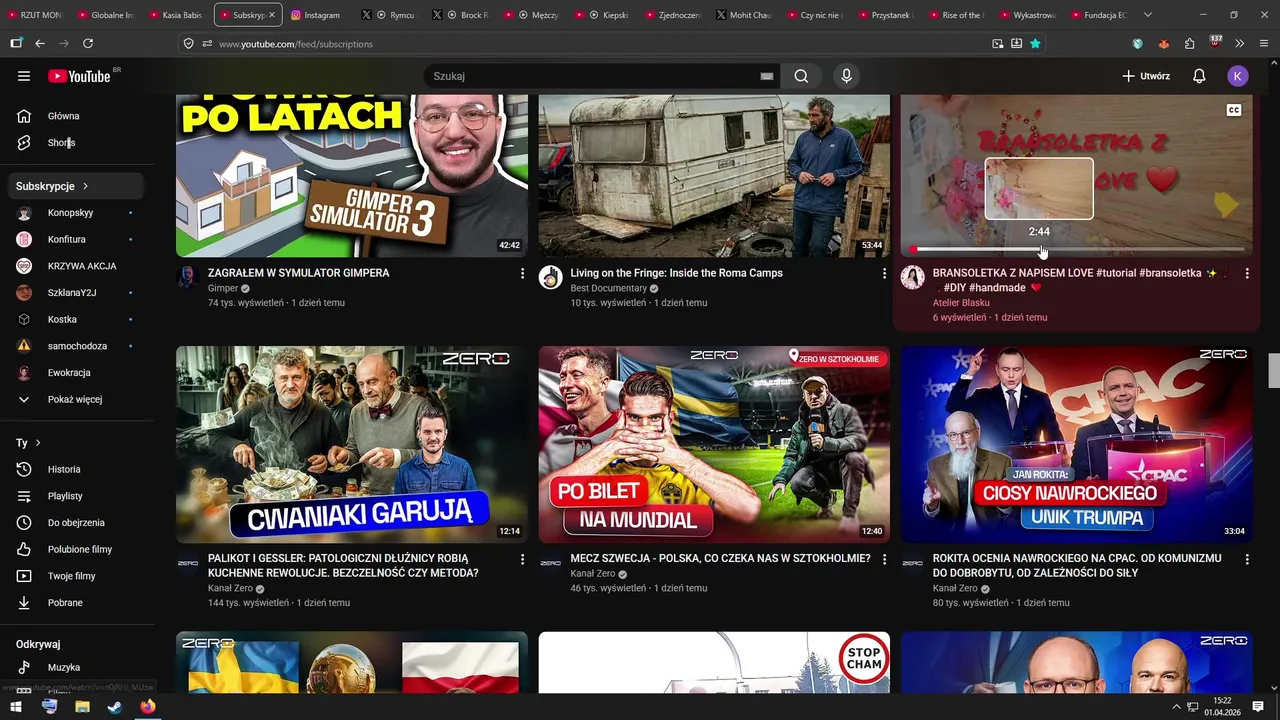Open Playlisty in the sidebar
Viewport: 1280px width, 720px height.
coord(77,496)
